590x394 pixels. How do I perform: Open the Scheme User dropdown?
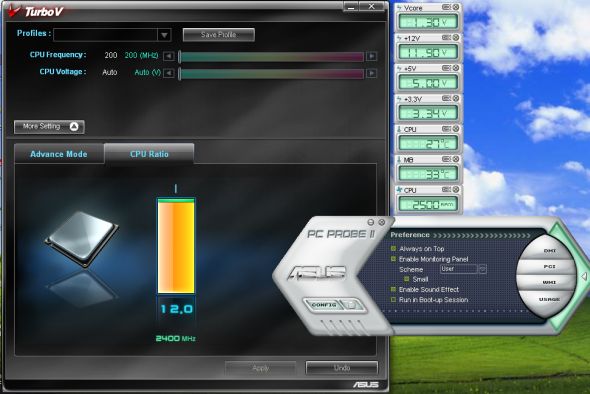pyautogui.click(x=482, y=269)
